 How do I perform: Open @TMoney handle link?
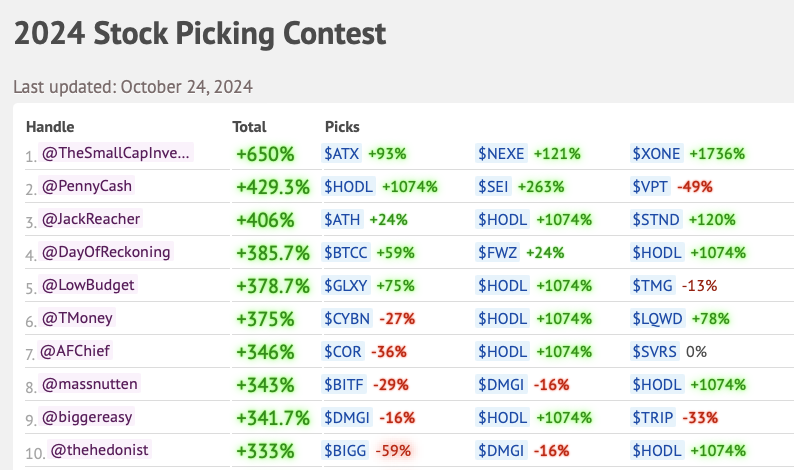pos(77,318)
